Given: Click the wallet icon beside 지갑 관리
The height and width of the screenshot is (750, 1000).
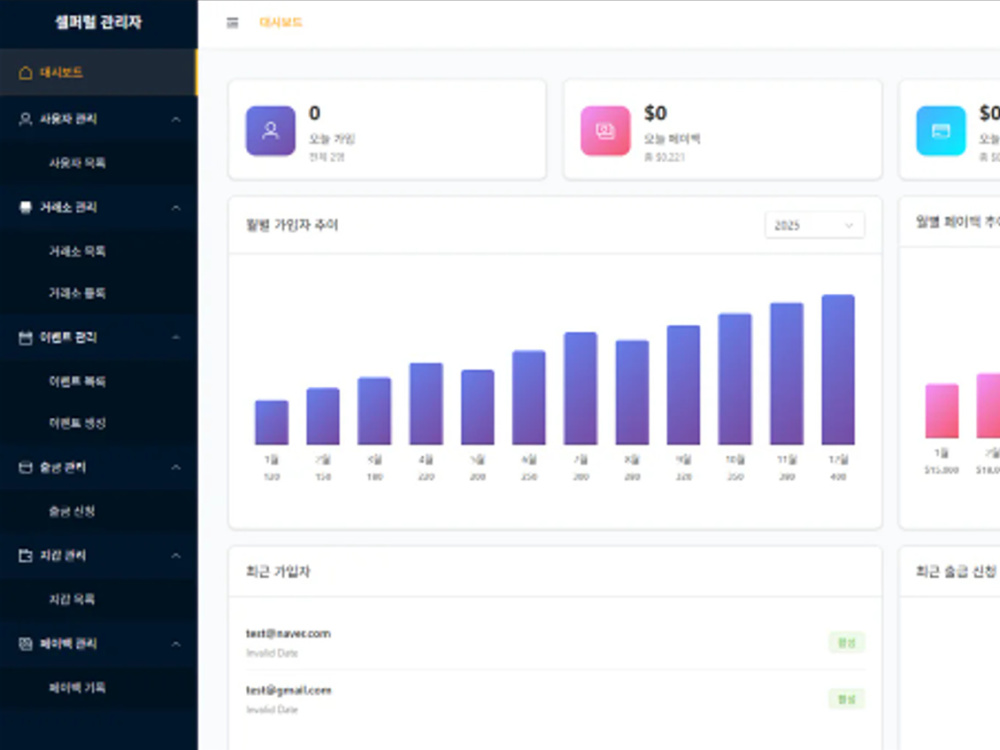Looking at the screenshot, I should [x=26, y=555].
